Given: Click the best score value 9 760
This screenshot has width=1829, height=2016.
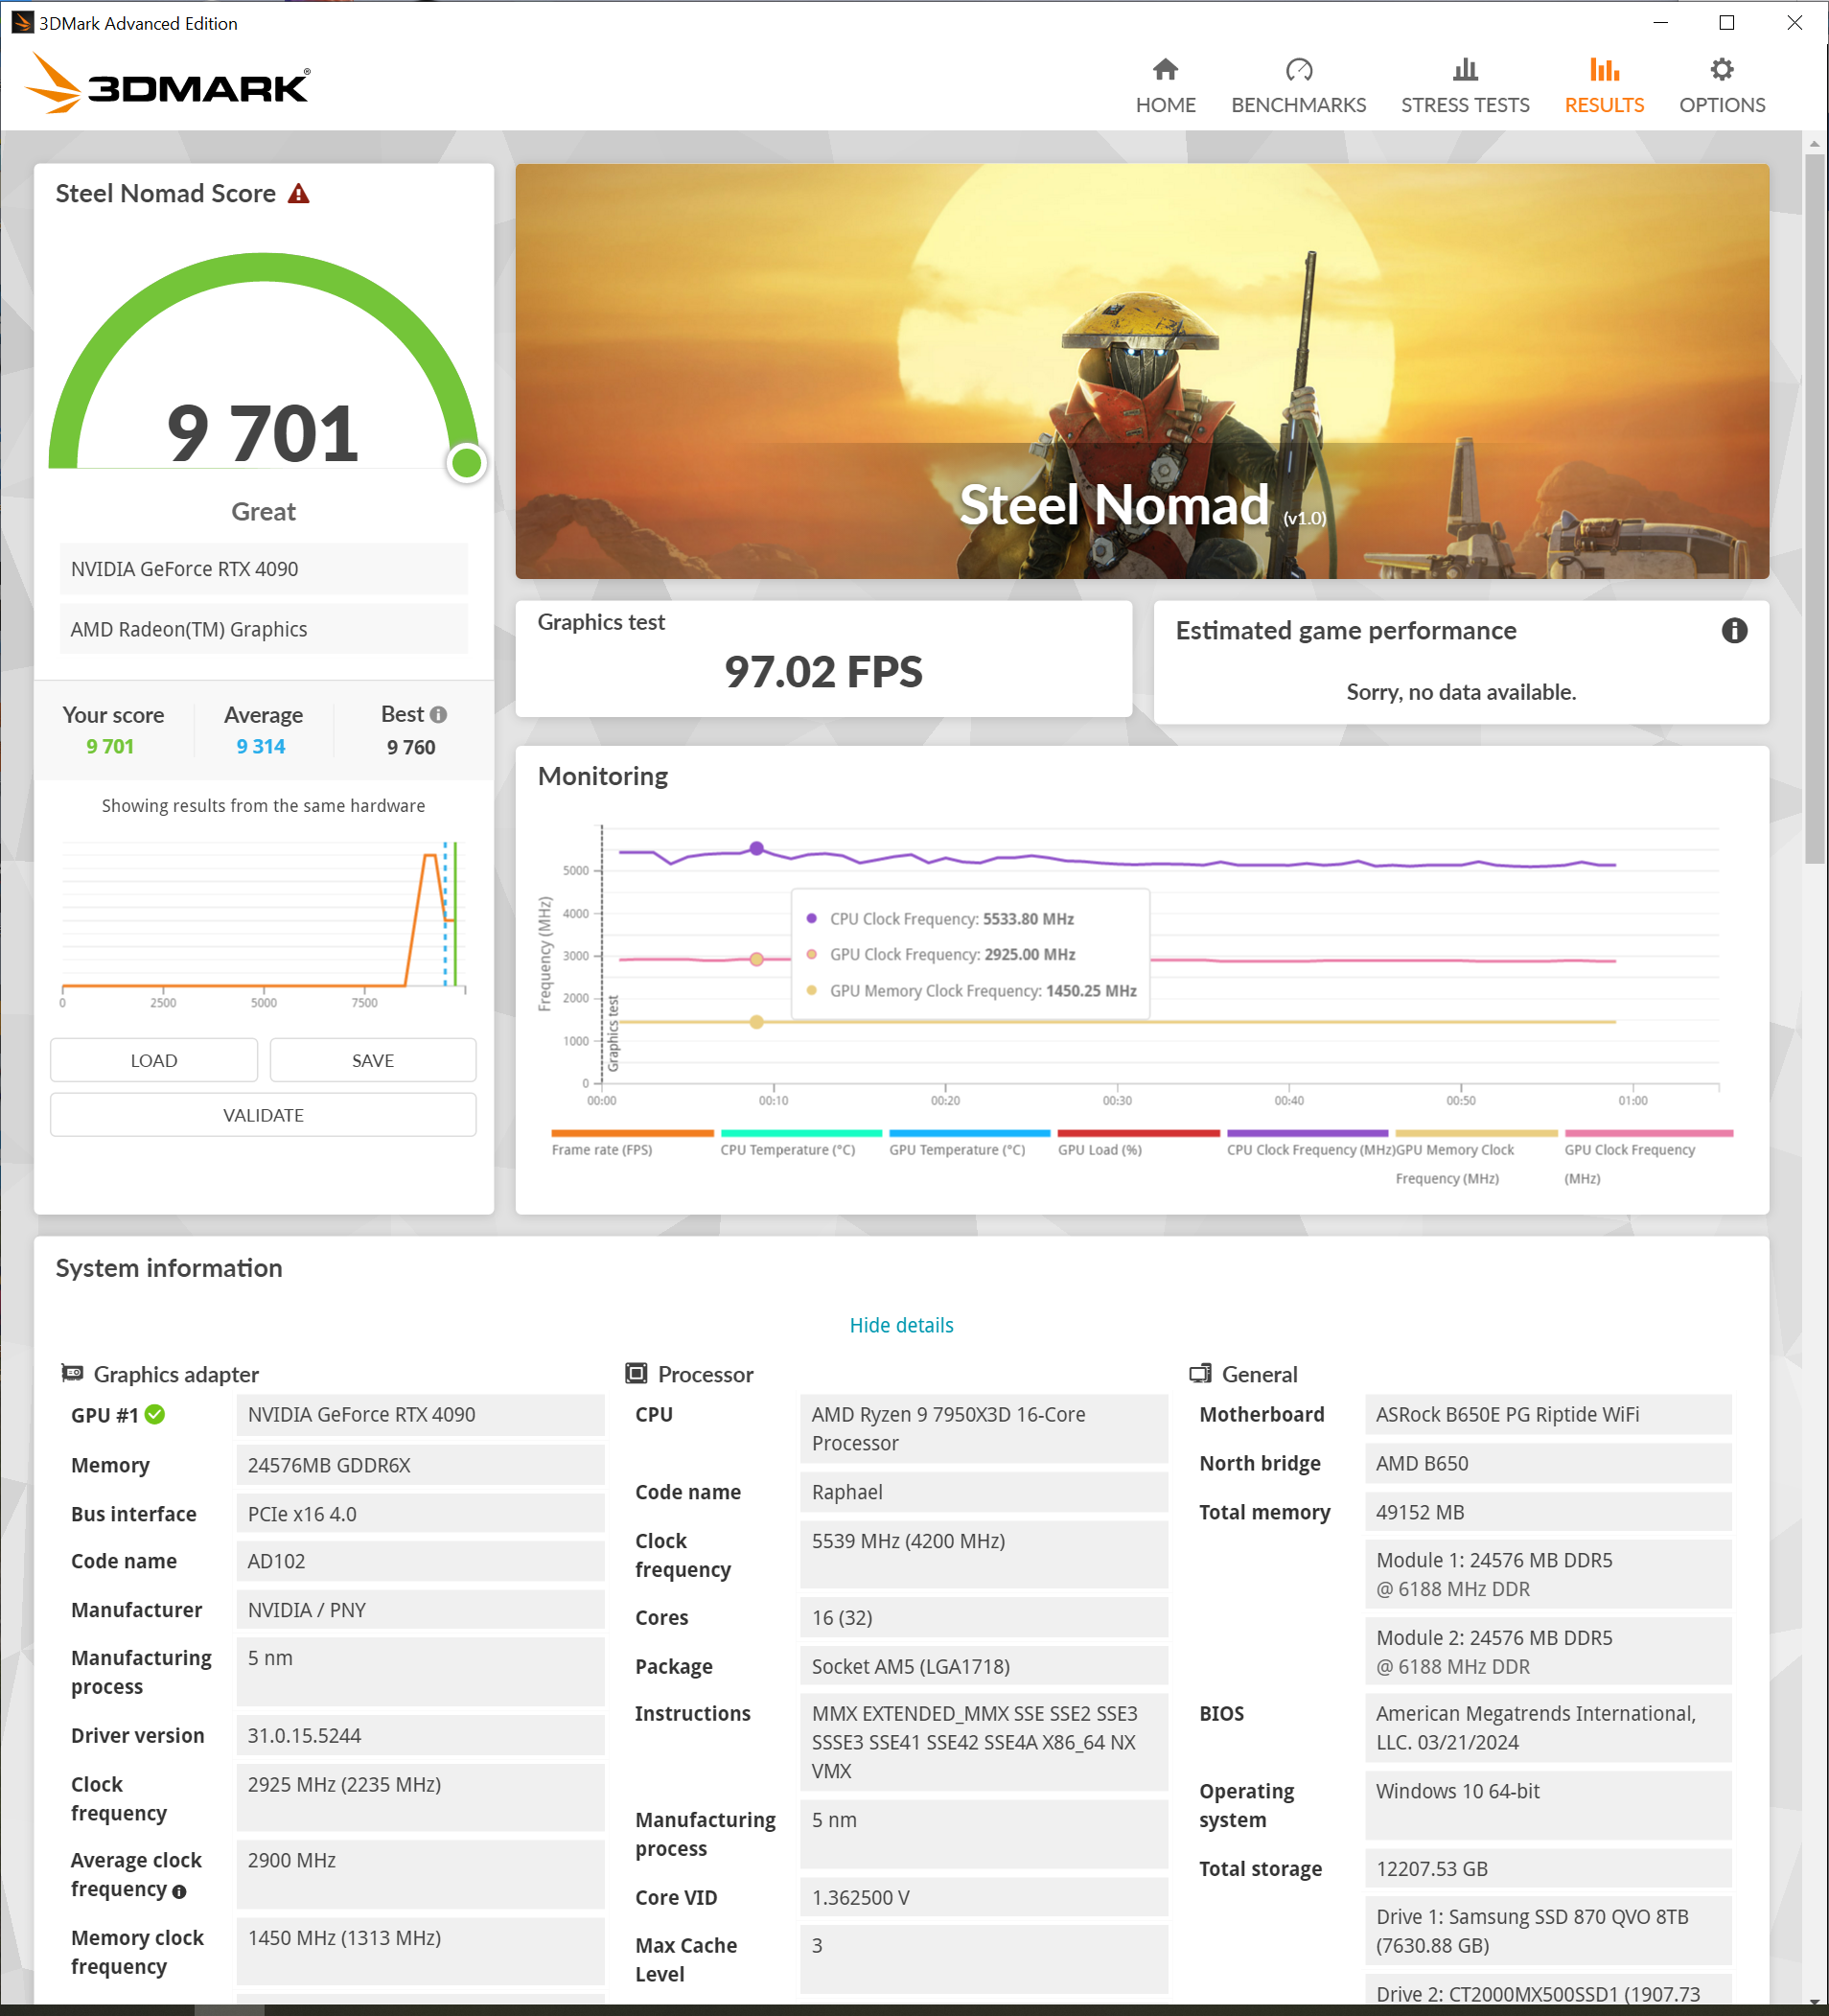Looking at the screenshot, I should pyautogui.click(x=411, y=747).
